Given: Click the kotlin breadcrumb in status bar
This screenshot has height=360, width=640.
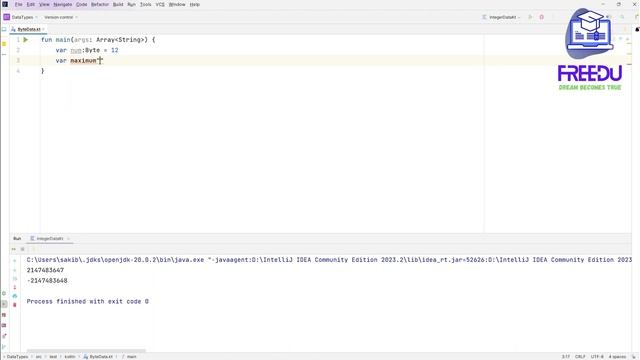Looking at the screenshot, I should point(70,357).
